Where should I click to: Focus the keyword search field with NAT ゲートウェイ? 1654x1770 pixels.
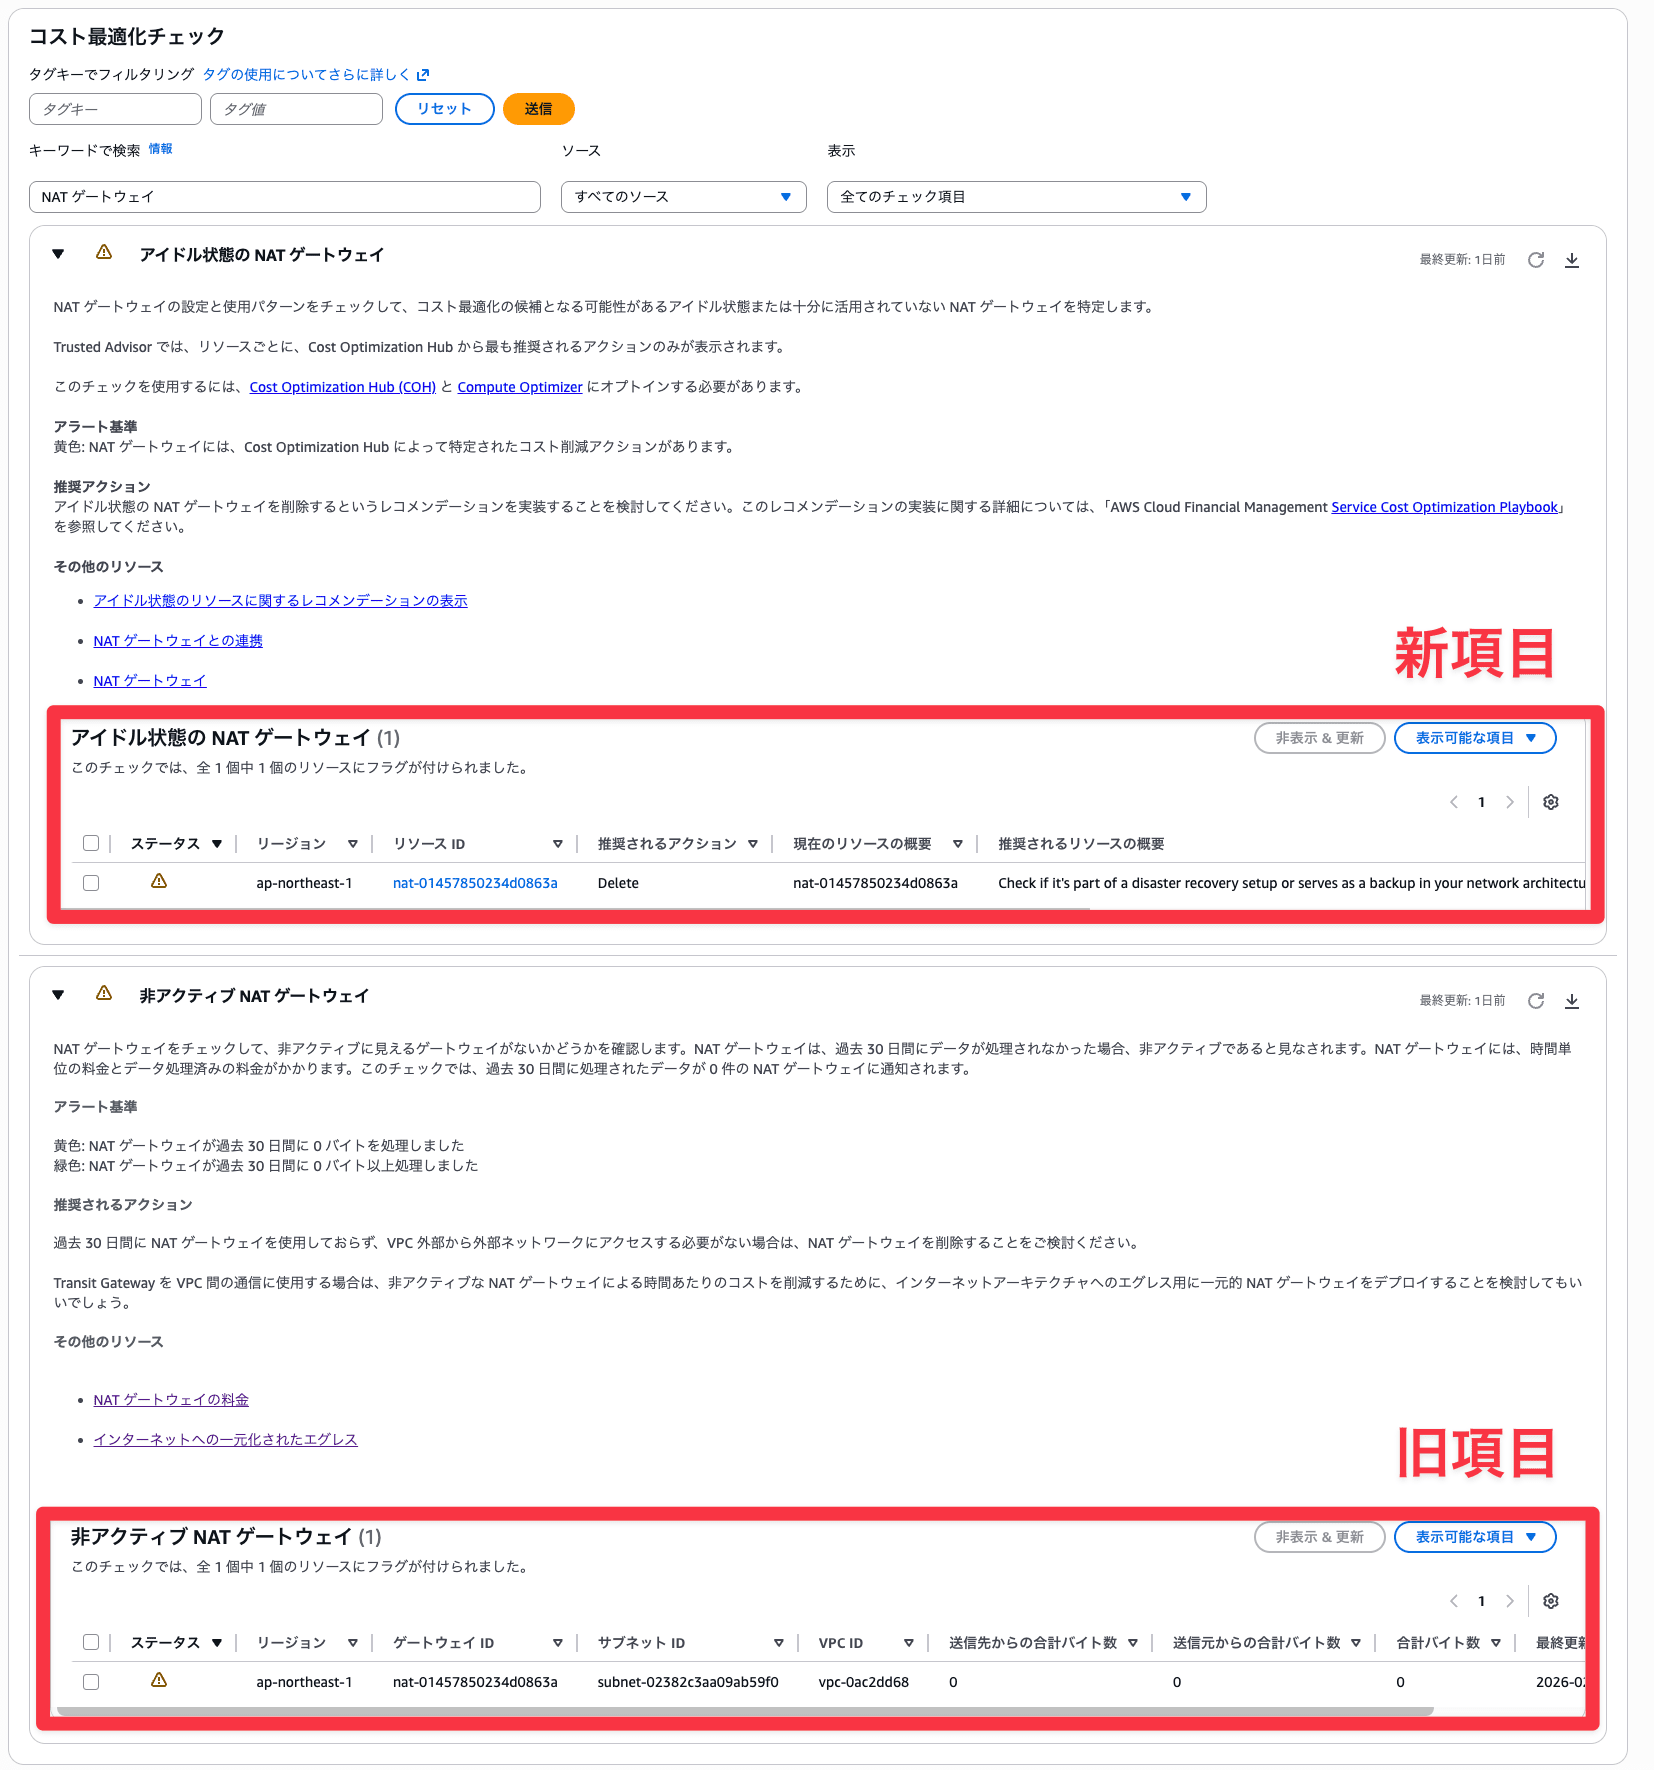[x=285, y=197]
